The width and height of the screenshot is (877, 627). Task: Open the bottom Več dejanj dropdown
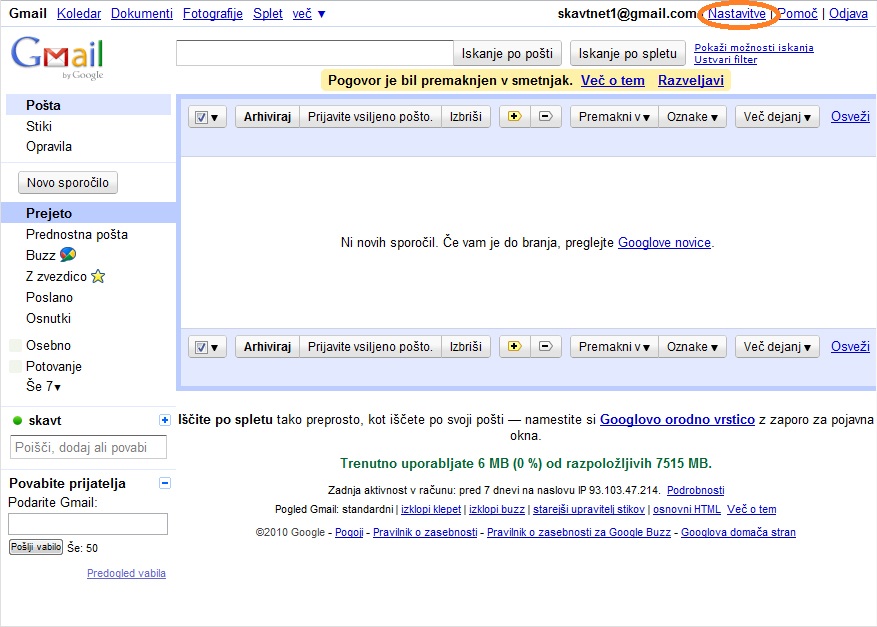coord(777,346)
